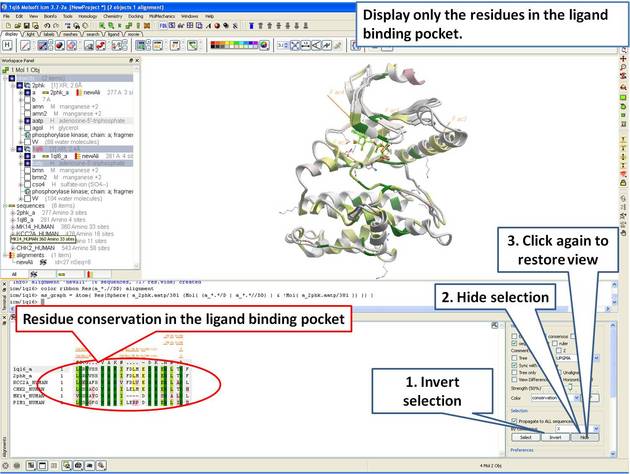Collapse the sequences tree node
630x474 pixels.
5,206
